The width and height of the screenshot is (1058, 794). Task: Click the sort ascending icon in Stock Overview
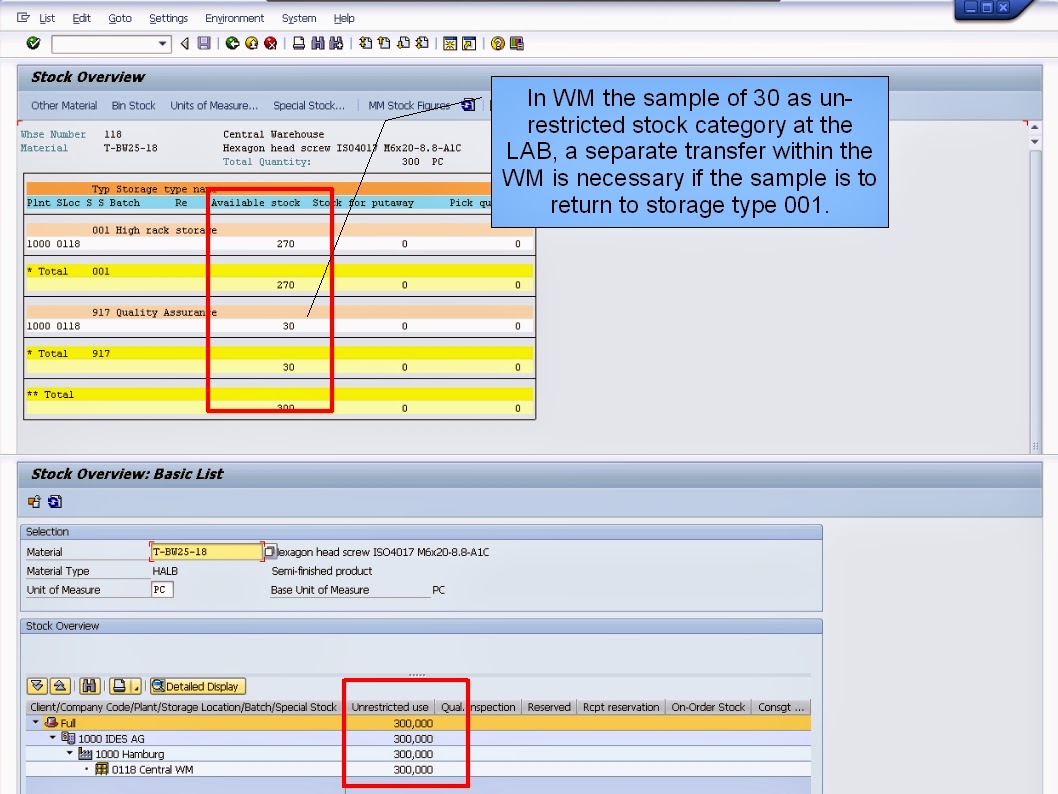pyautogui.click(x=61, y=686)
